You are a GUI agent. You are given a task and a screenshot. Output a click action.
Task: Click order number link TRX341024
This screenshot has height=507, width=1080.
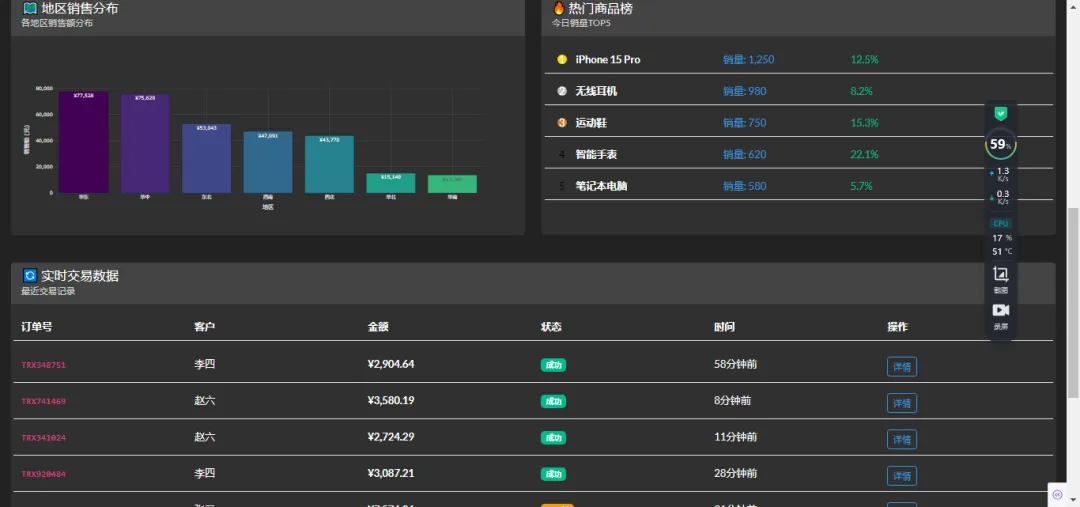(43, 437)
